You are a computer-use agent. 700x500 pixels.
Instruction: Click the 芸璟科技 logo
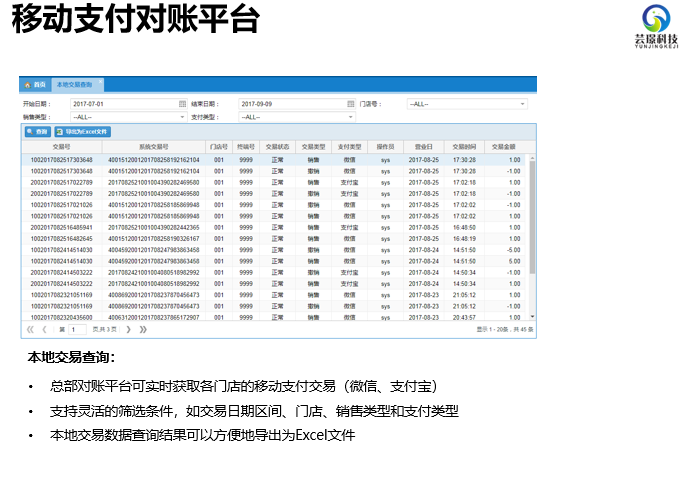656,26
